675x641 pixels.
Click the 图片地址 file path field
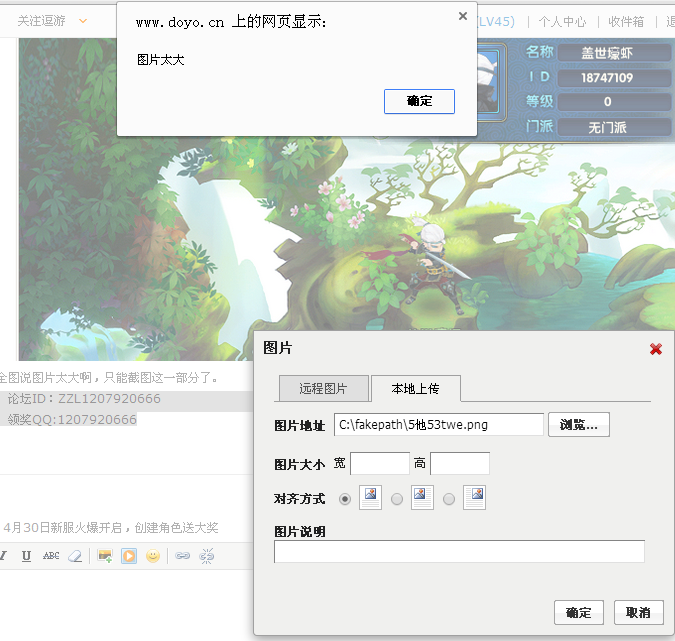(439, 425)
